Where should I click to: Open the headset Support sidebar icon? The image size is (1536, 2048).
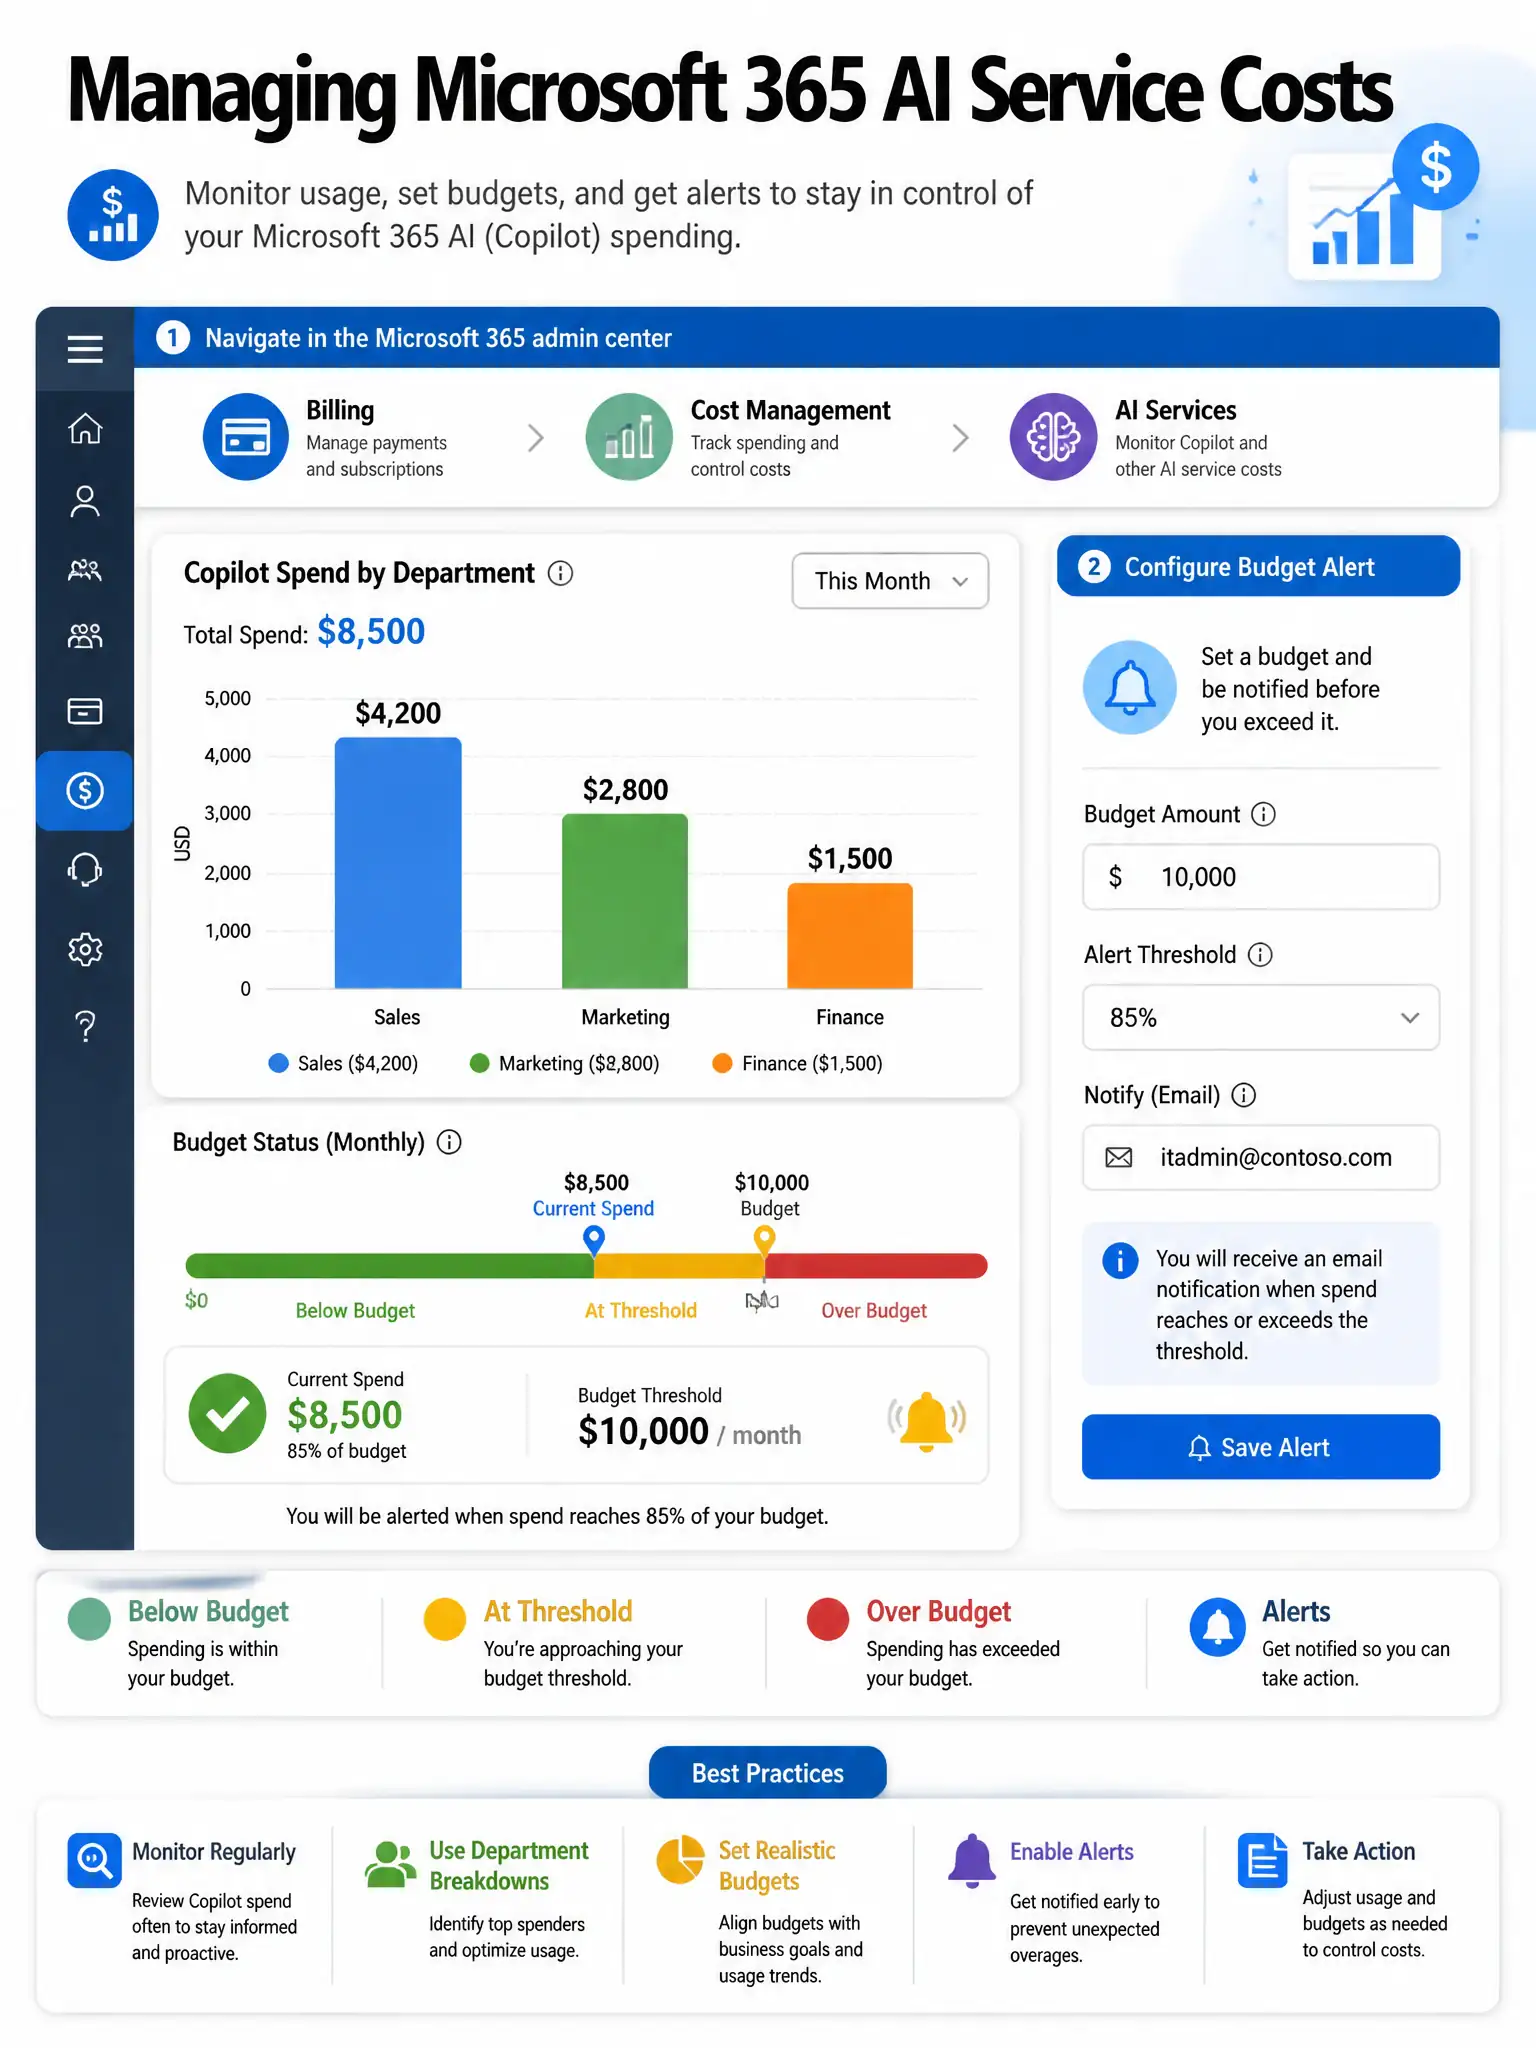pos(85,869)
